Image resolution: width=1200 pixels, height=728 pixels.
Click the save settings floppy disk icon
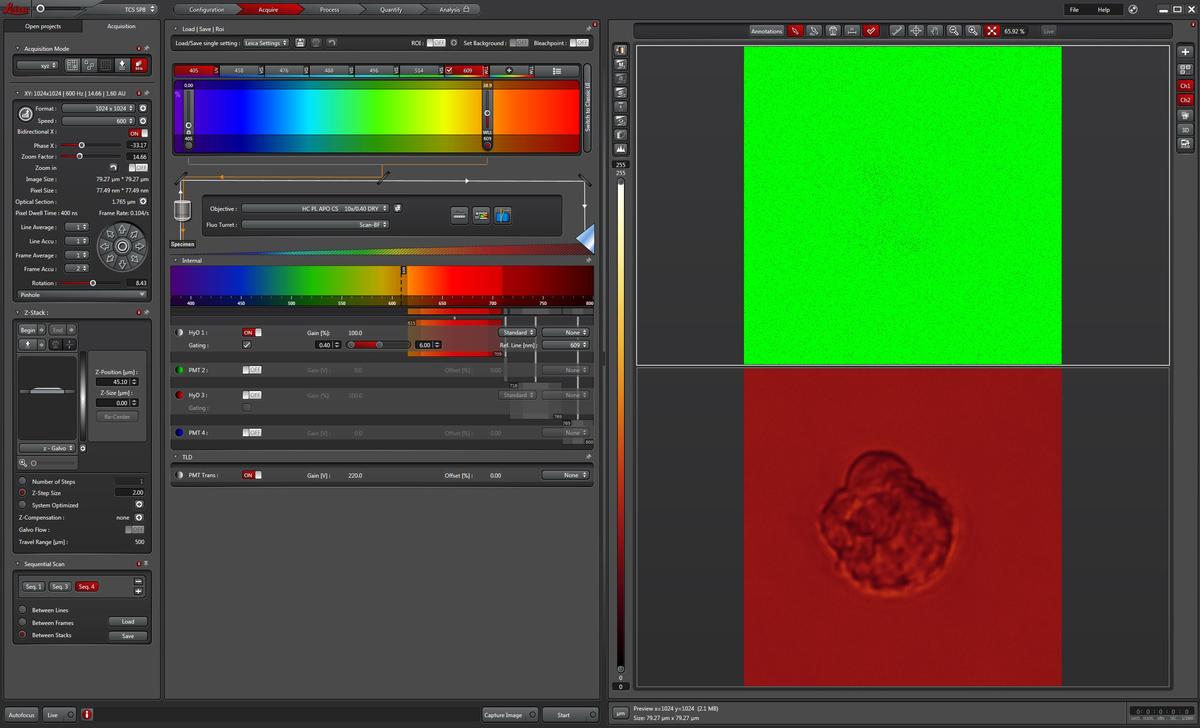300,43
